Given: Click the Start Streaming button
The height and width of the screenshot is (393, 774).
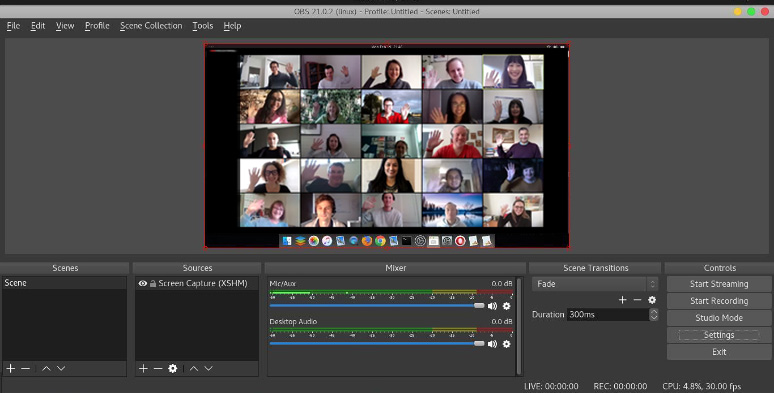Looking at the screenshot, I should click(x=719, y=284).
